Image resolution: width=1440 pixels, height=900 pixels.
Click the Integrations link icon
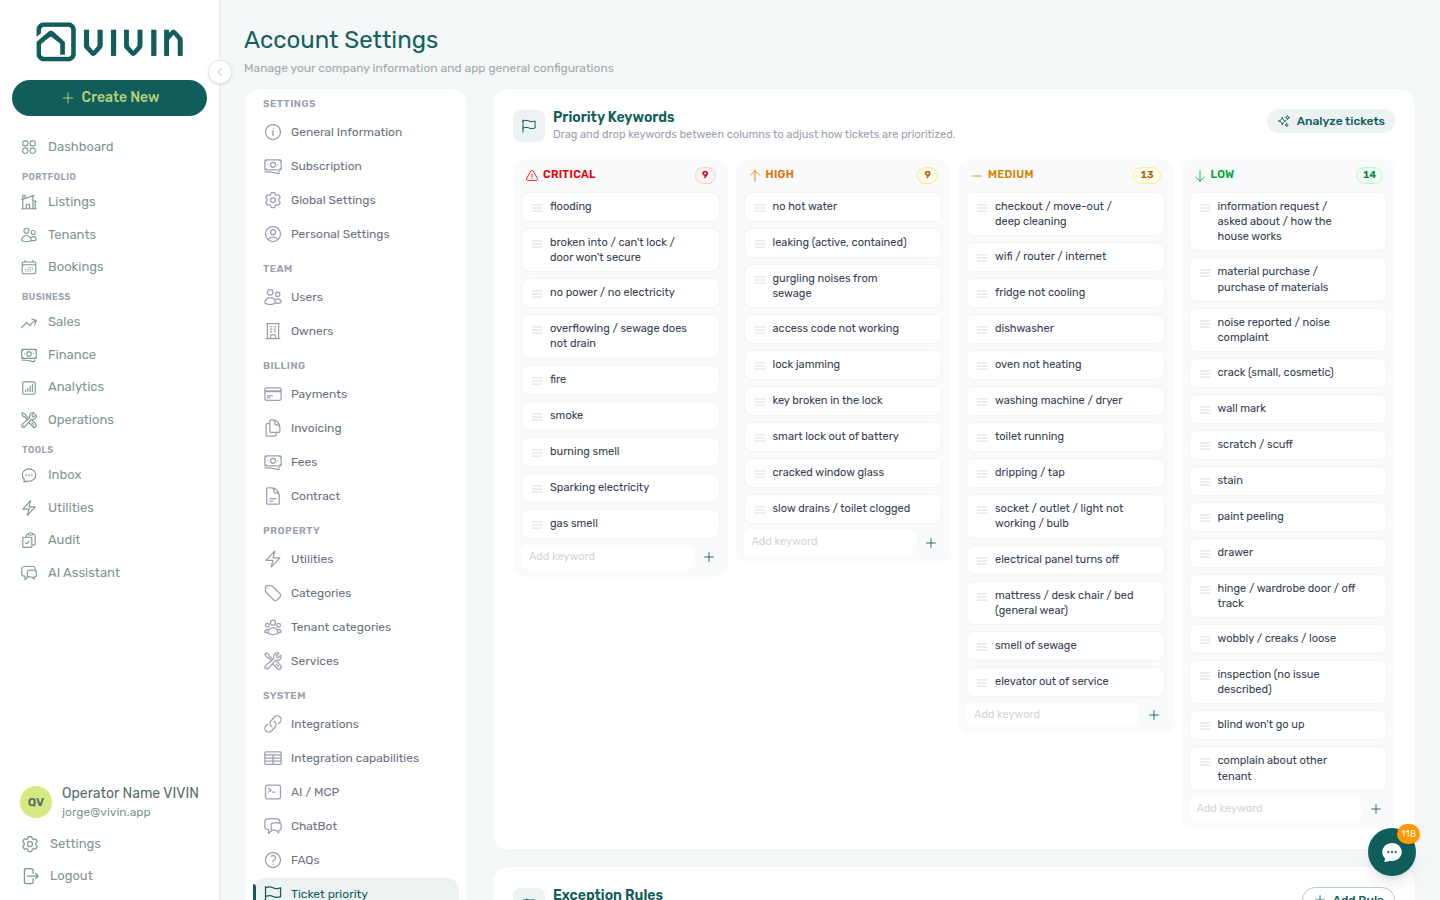(x=273, y=724)
